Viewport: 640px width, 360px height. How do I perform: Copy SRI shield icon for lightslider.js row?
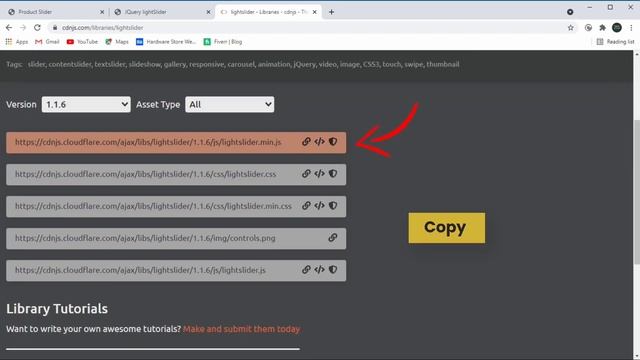(x=333, y=270)
